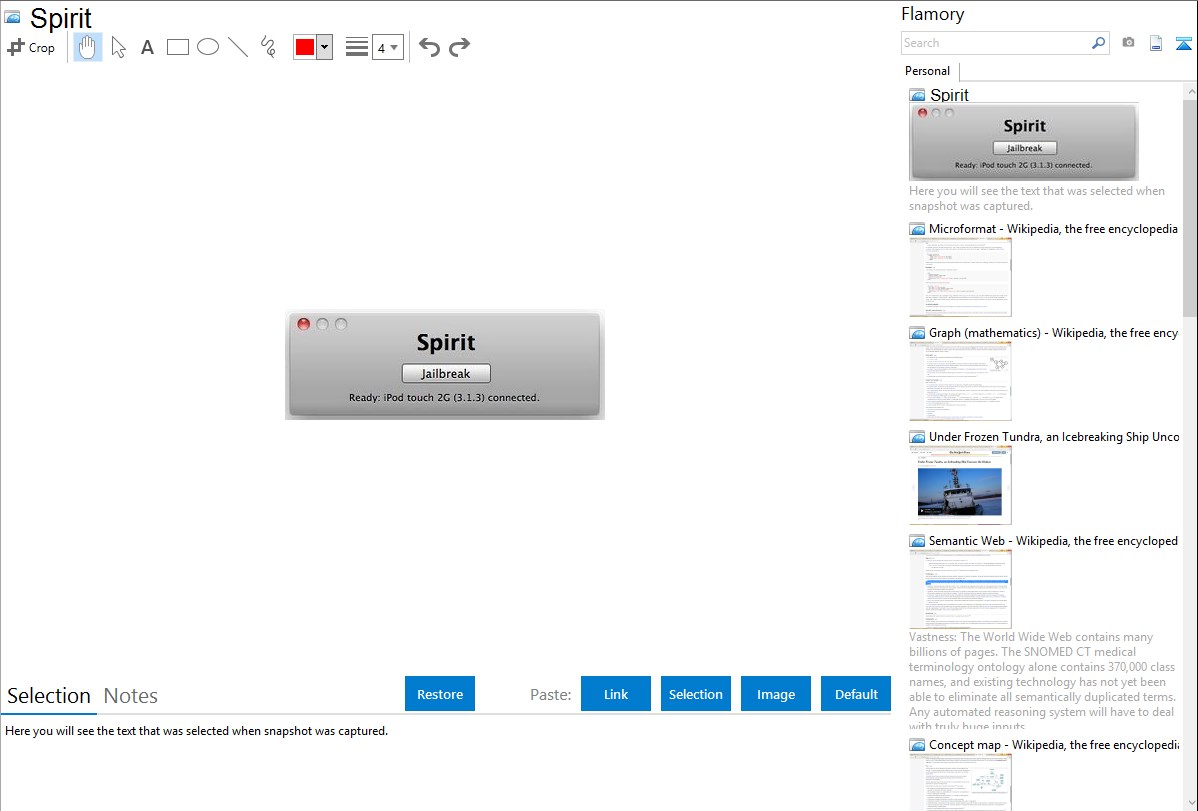
Task: Select the 'Microformat - Wikipedia' snapshot title
Action: (x=1053, y=229)
